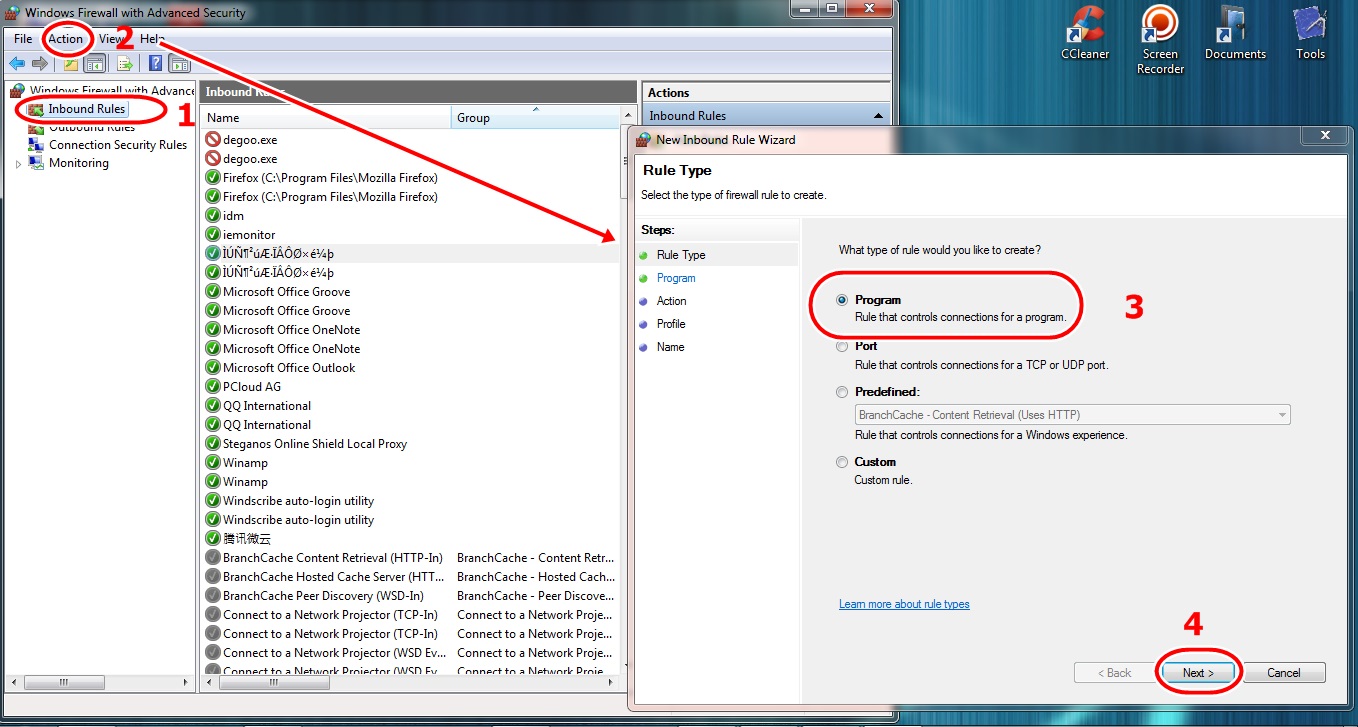1358x727 pixels.
Task: Click Cancel in the New Inbound Rule Wizard
Action: click(x=1284, y=673)
